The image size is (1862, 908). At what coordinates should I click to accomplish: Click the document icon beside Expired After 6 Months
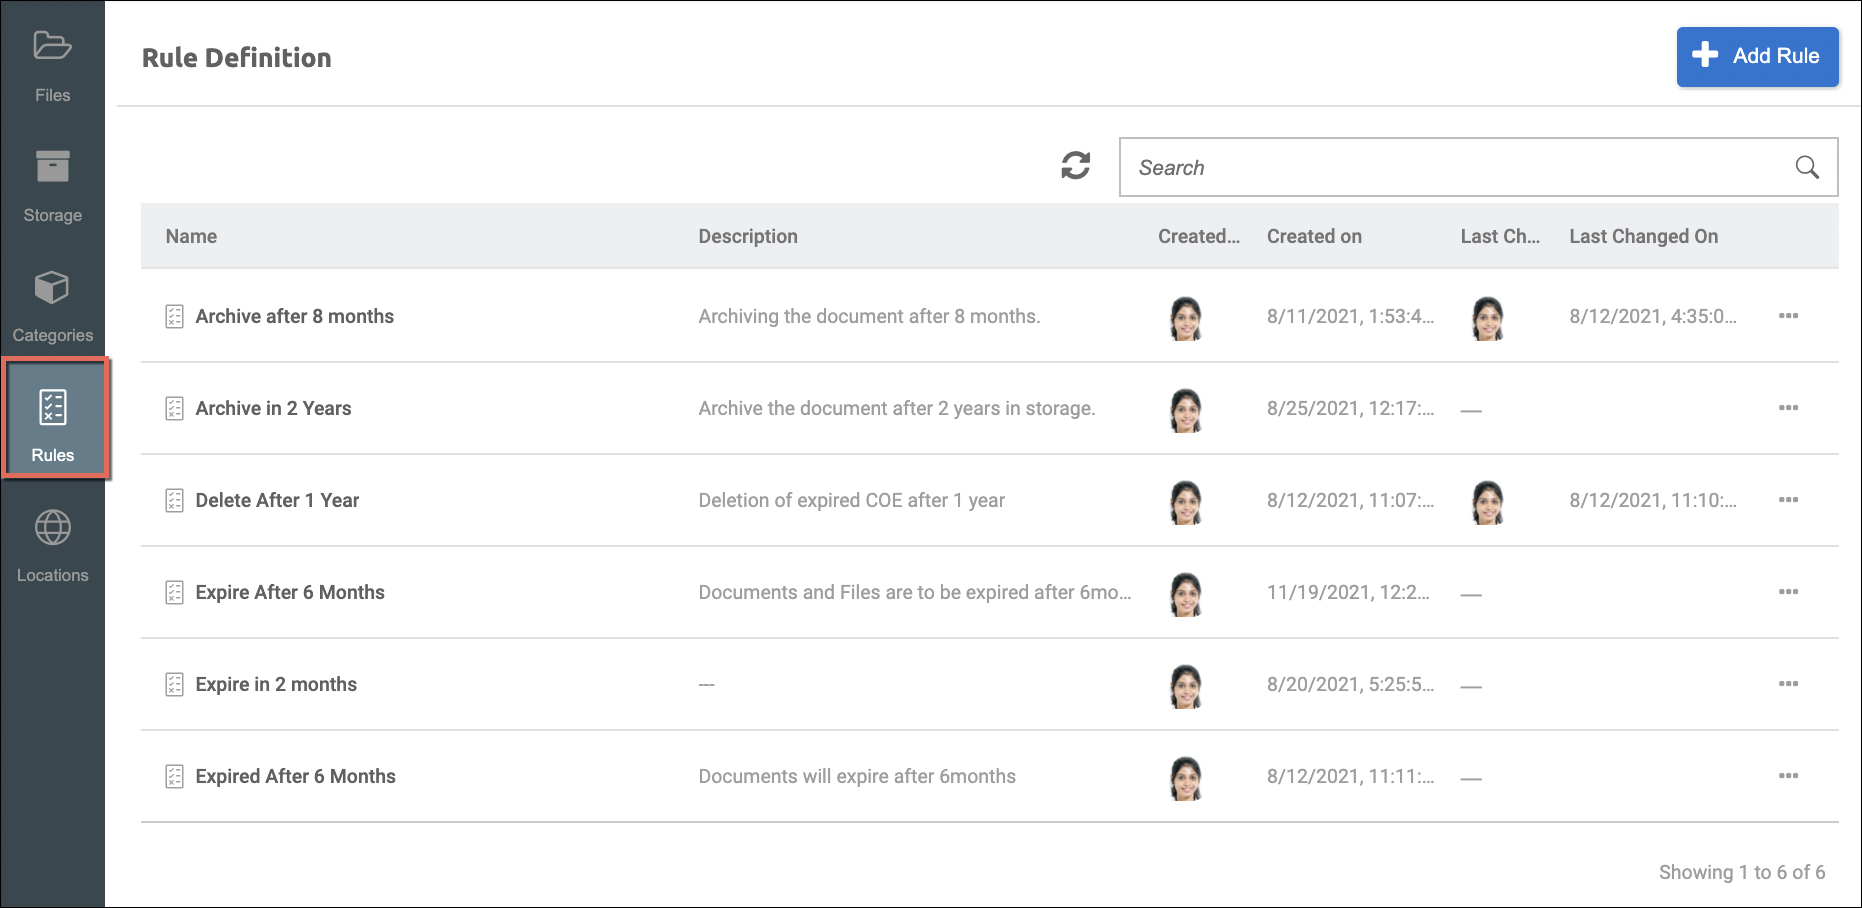(x=174, y=777)
